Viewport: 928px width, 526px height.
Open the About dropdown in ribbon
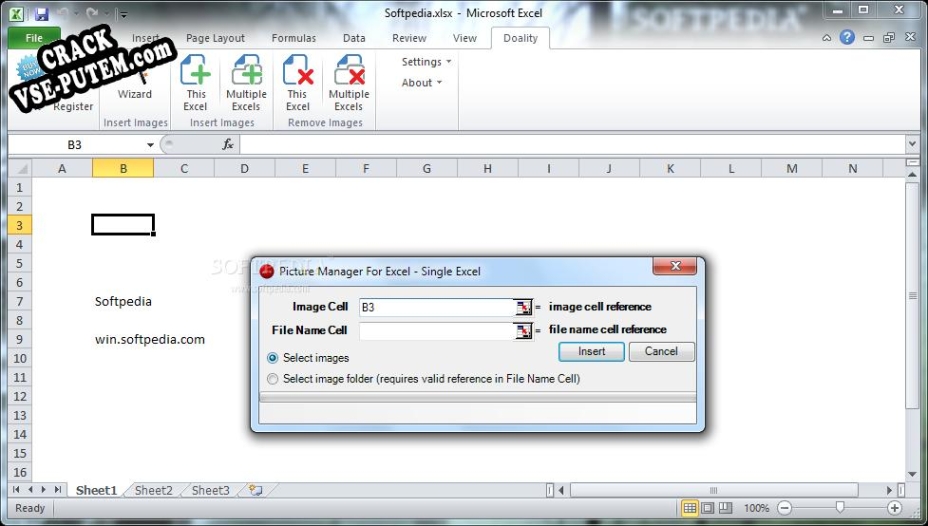421,83
